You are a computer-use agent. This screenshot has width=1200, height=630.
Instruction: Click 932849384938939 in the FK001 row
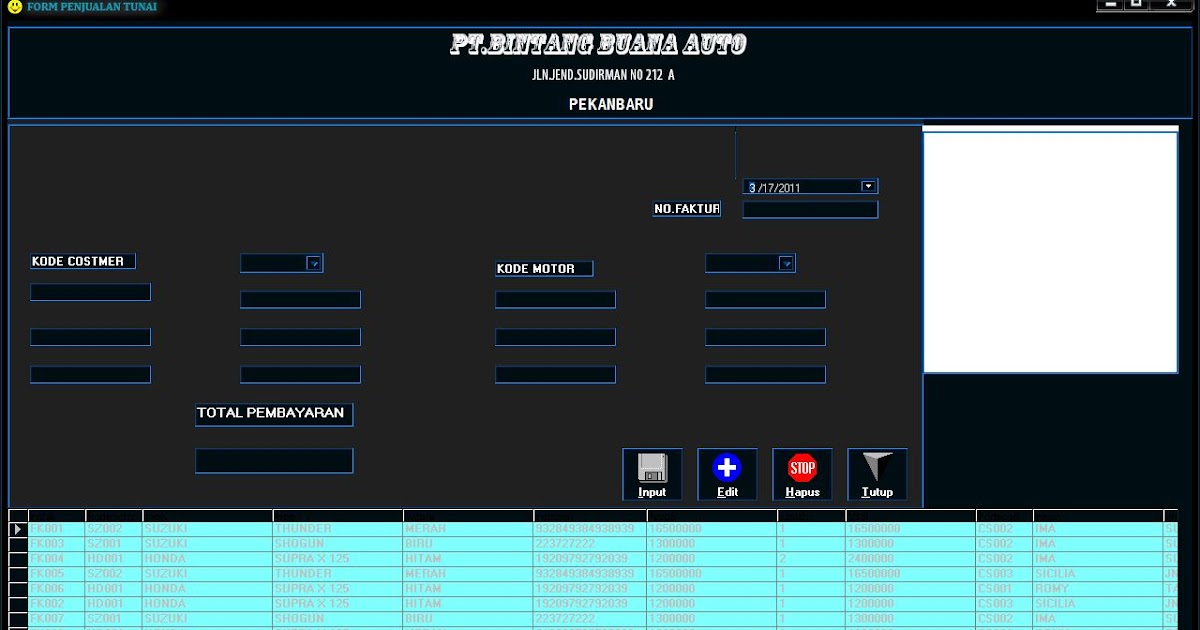click(590, 528)
